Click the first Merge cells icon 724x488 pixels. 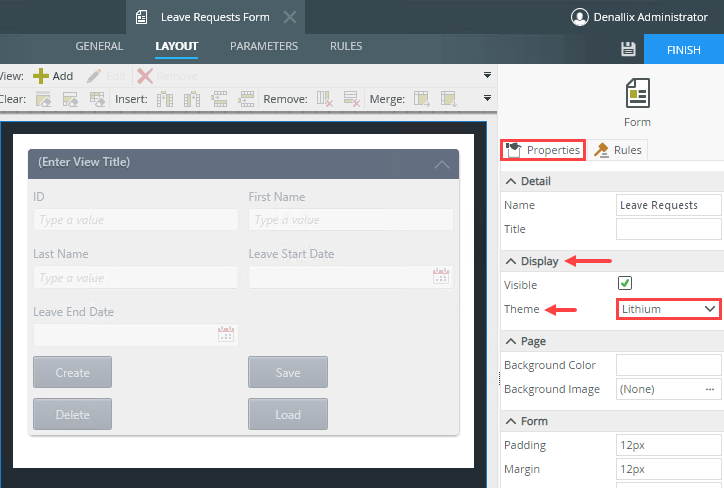tap(422, 99)
